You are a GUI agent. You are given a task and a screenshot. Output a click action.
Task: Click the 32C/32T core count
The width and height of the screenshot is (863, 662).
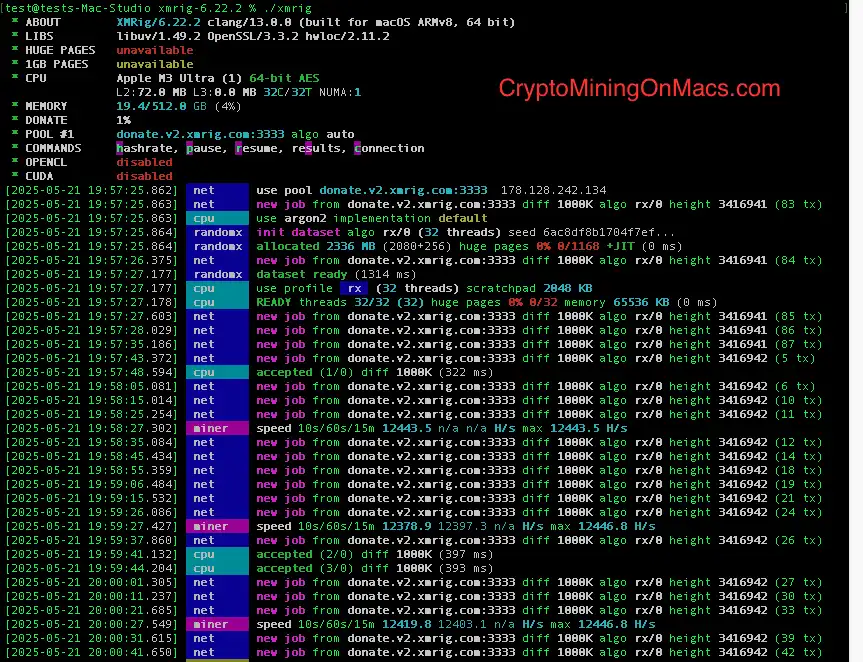[287, 92]
